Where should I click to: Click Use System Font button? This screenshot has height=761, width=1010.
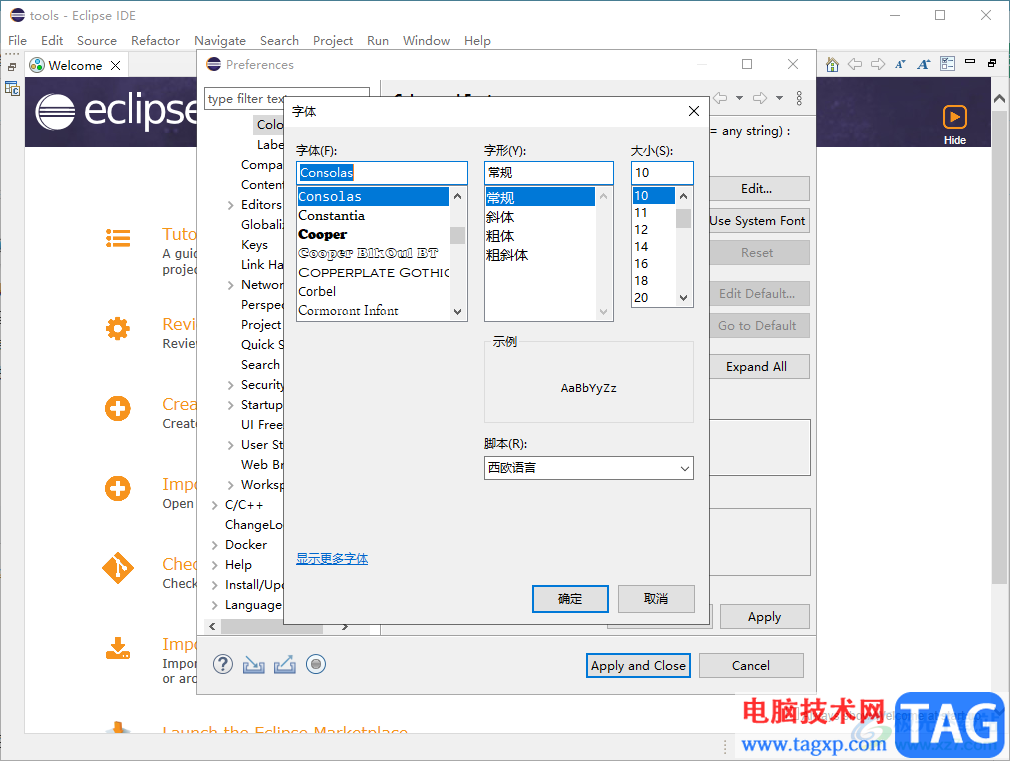pos(758,221)
